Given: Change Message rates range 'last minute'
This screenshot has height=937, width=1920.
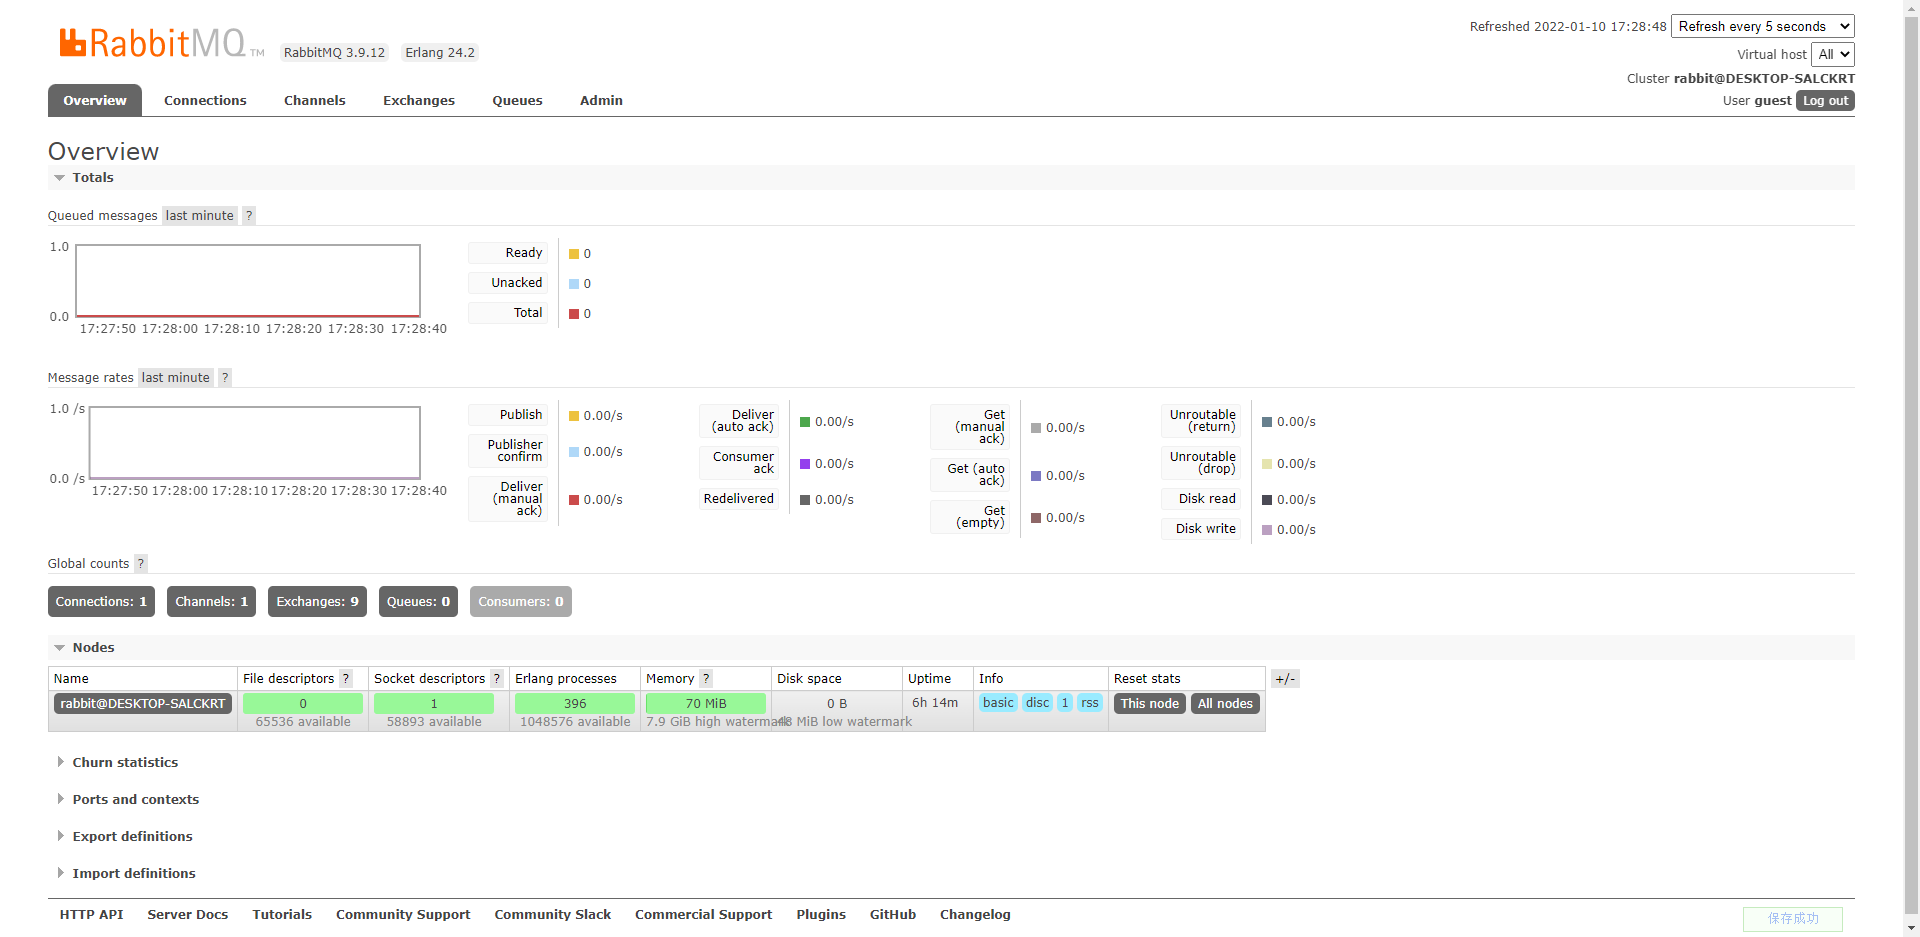Looking at the screenshot, I should click(x=176, y=377).
